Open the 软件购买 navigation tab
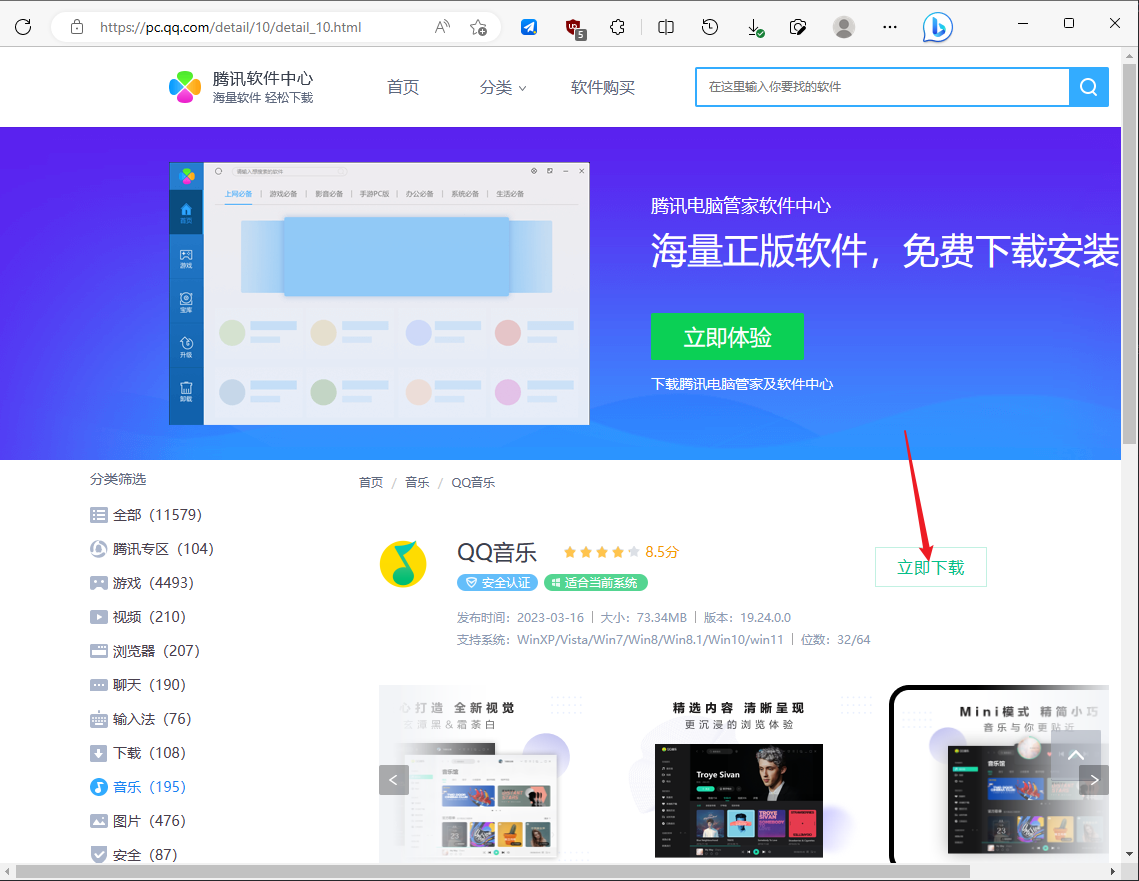Screen dimensions: 1139x881 click(603, 88)
